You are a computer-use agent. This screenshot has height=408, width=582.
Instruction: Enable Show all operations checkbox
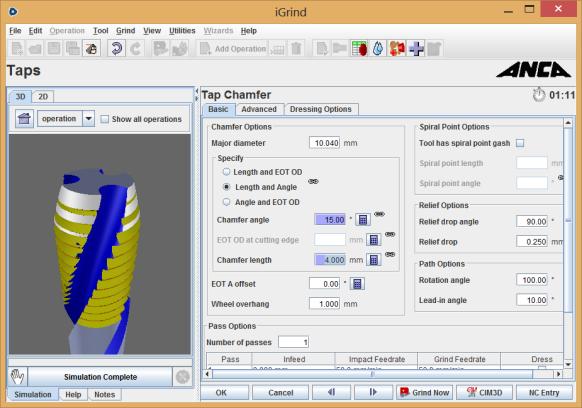point(105,119)
